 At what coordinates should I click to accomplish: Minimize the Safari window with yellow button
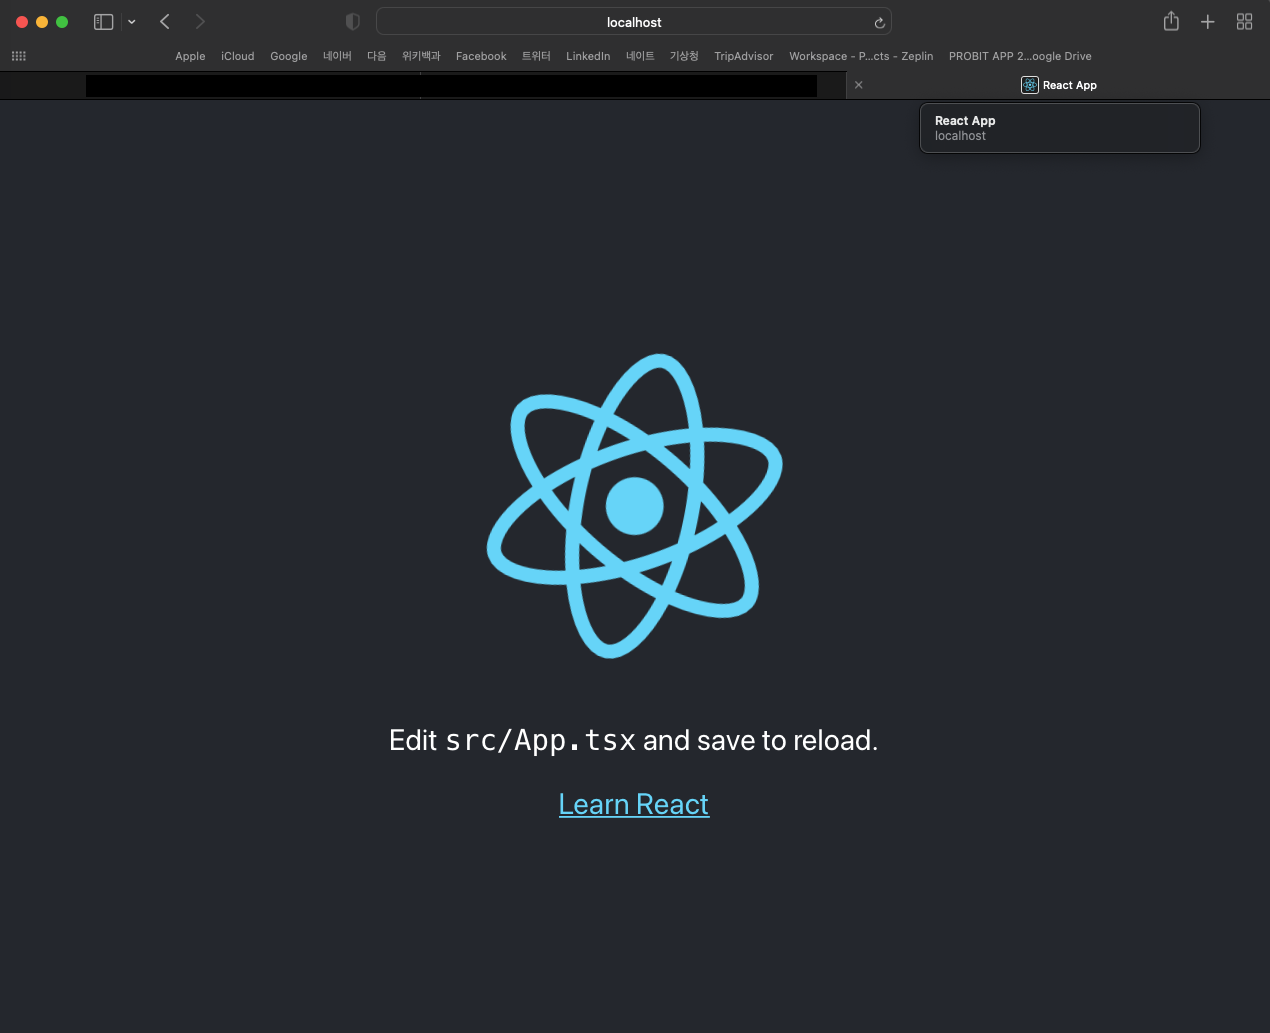click(x=42, y=22)
